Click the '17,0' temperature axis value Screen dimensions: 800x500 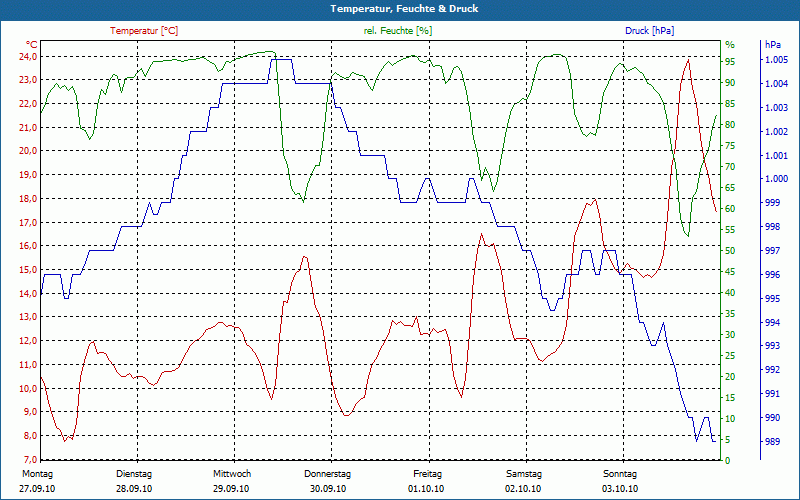click(x=29, y=222)
